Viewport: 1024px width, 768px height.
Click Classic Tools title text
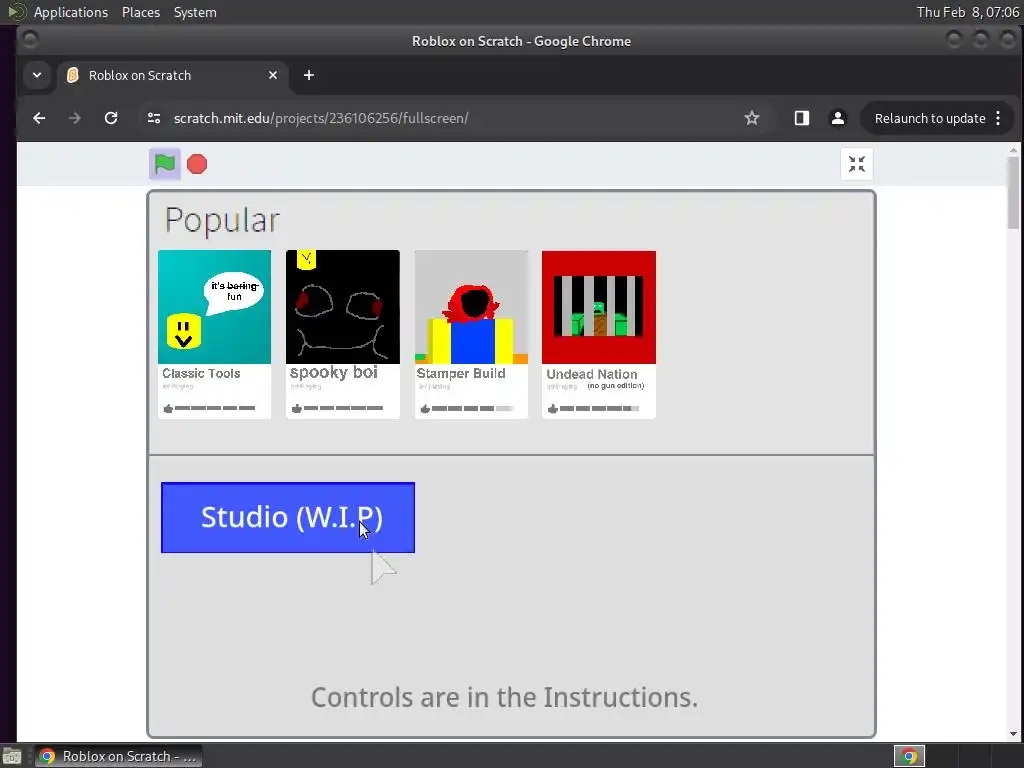click(x=201, y=374)
